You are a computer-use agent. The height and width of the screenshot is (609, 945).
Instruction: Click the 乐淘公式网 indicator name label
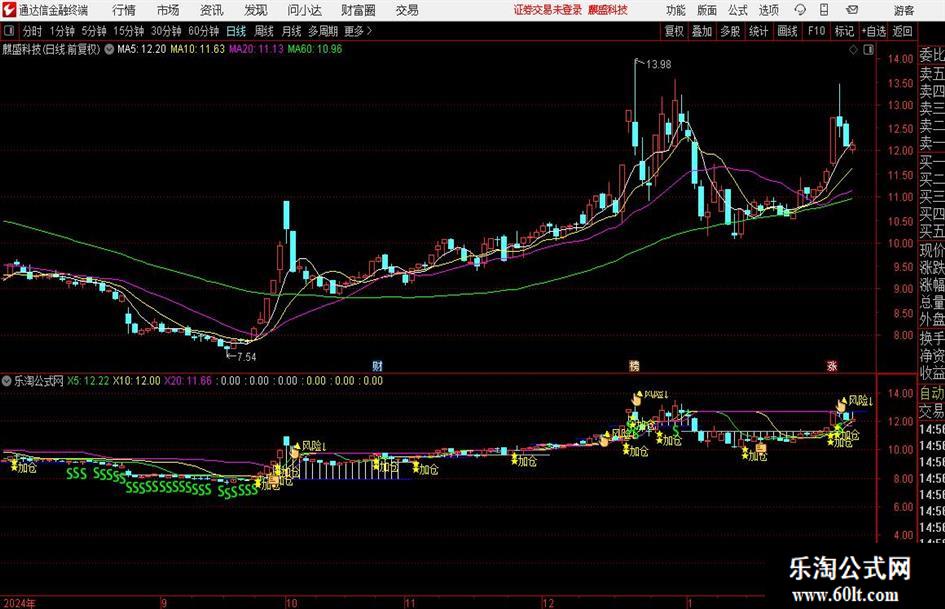tap(39, 381)
